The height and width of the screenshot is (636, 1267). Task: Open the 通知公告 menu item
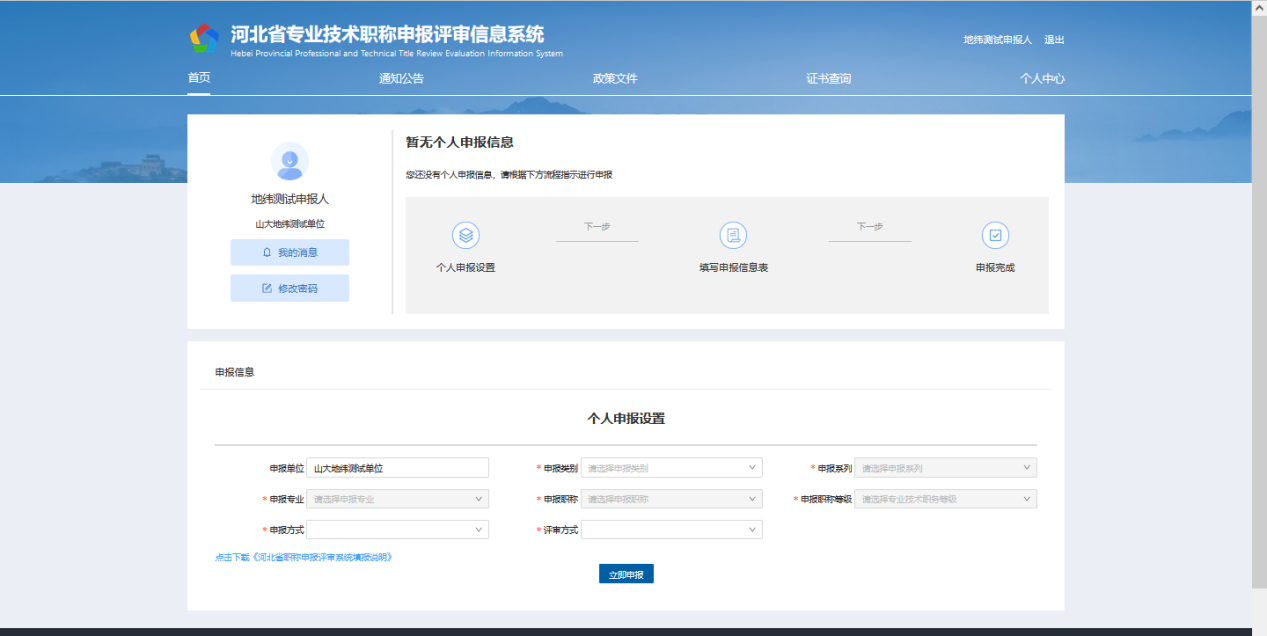[401, 78]
